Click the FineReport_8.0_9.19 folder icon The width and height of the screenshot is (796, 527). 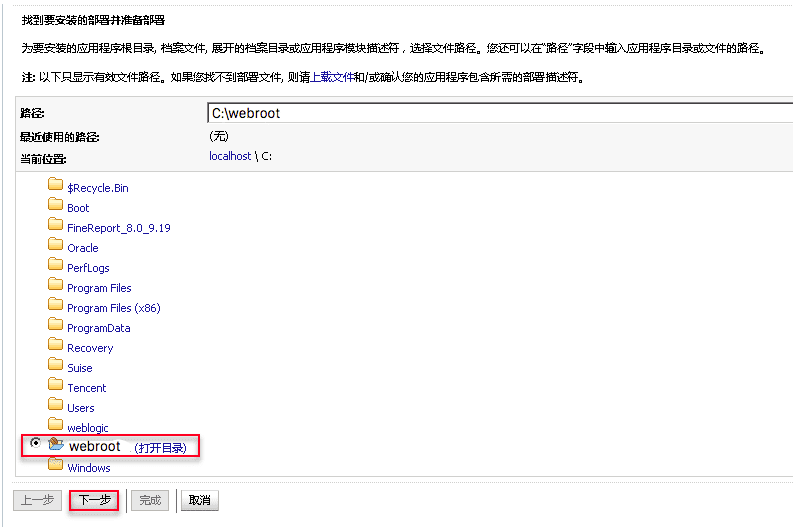55,224
